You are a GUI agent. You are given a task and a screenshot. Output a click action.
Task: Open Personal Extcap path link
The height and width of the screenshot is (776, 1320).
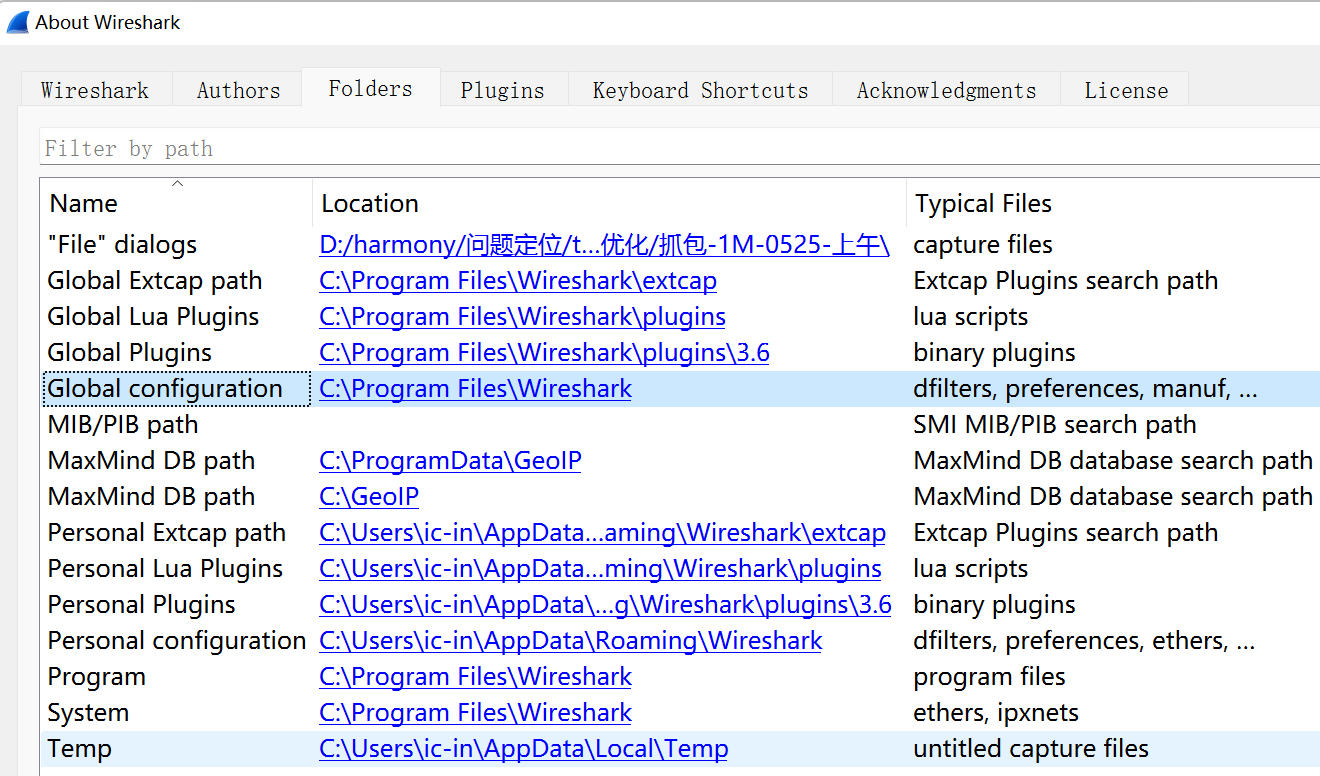602,533
